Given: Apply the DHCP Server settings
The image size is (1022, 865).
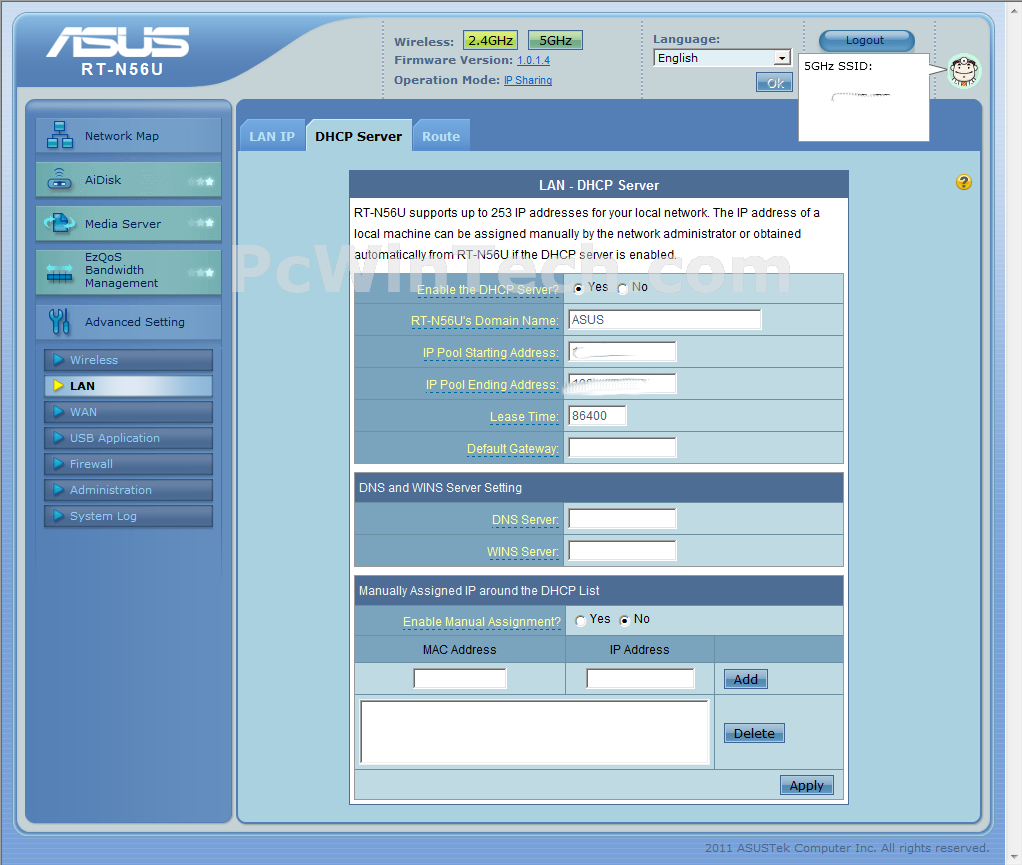Looking at the screenshot, I should (806, 785).
